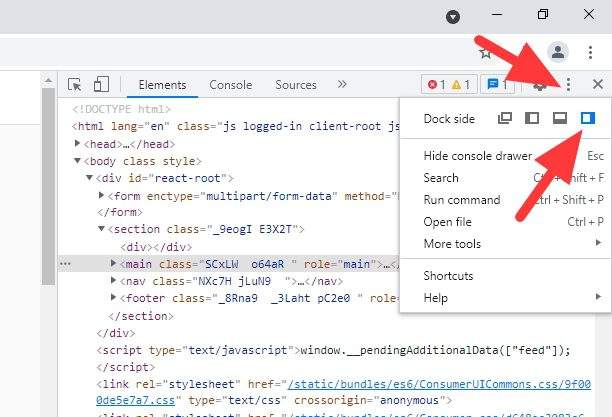The width and height of the screenshot is (612, 417).
Task: Click the three dots beside the main row
Action: 65,264
